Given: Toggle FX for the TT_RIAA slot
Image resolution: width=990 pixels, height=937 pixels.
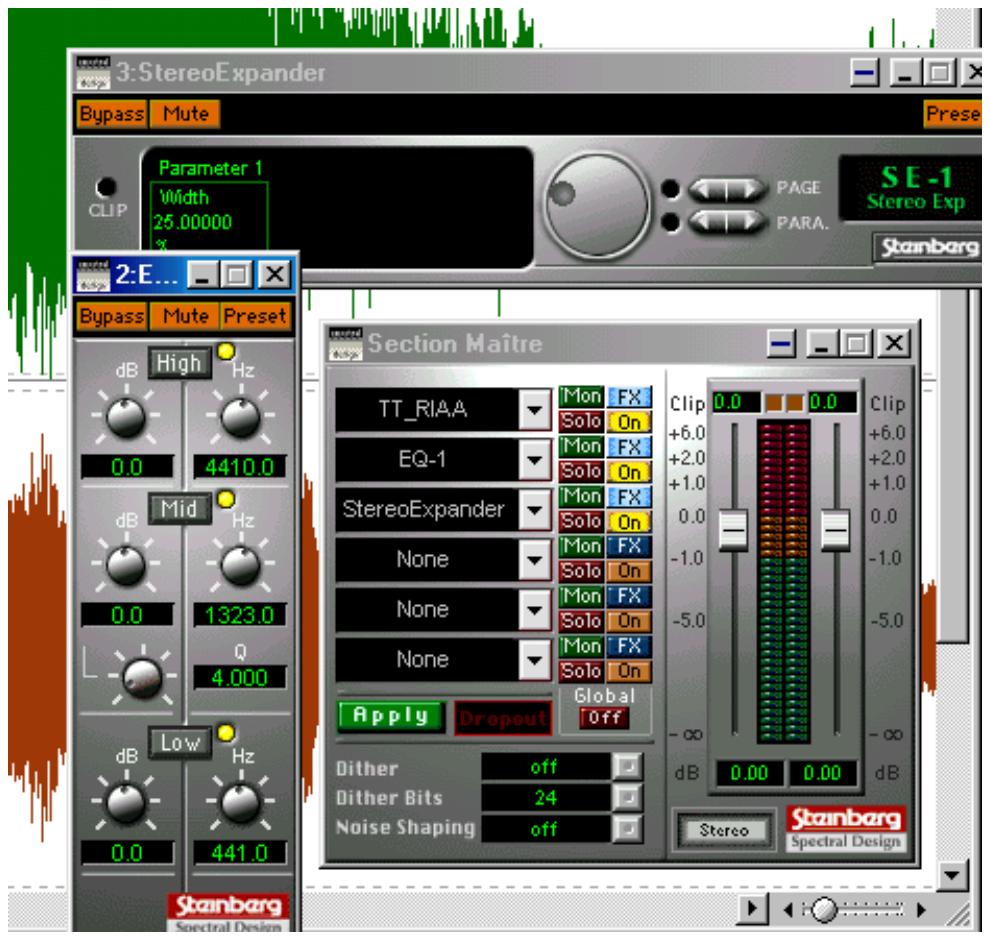Looking at the screenshot, I should pyautogui.click(x=629, y=397).
